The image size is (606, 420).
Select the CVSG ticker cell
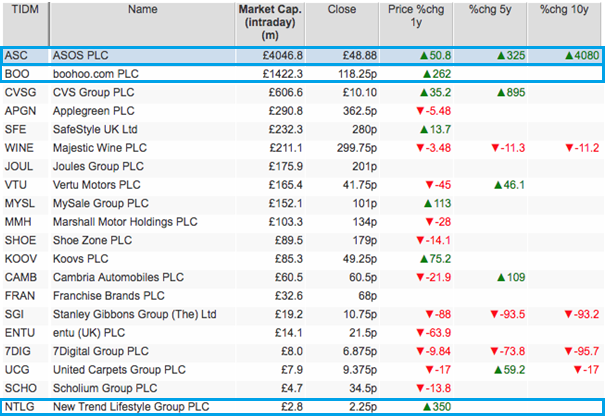click(x=20, y=93)
